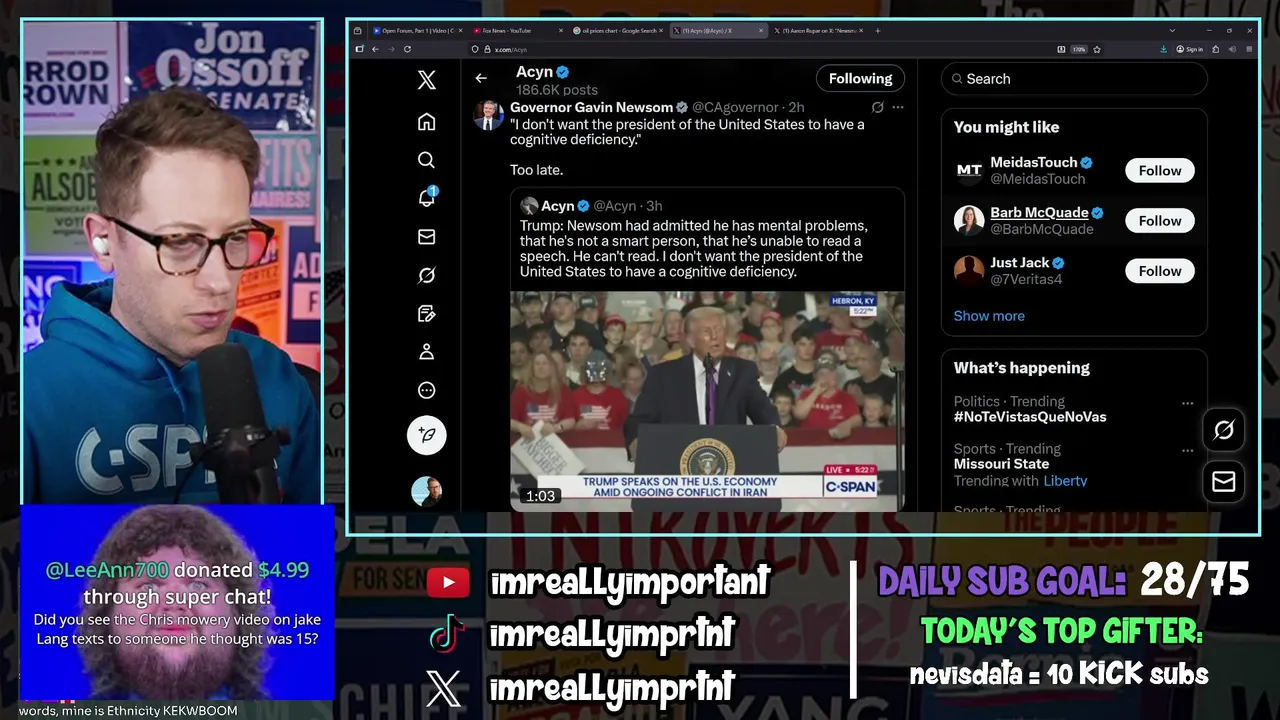Click the bookmark star in address bar
Viewport: 1280px width, 720px height.
pos(1097,49)
